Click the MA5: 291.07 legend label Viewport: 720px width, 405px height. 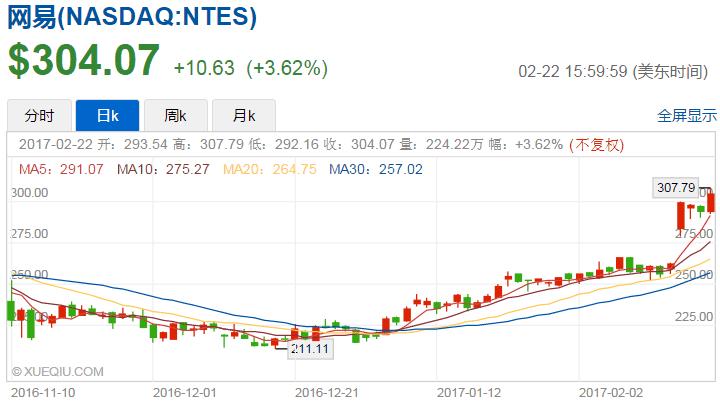(61, 169)
